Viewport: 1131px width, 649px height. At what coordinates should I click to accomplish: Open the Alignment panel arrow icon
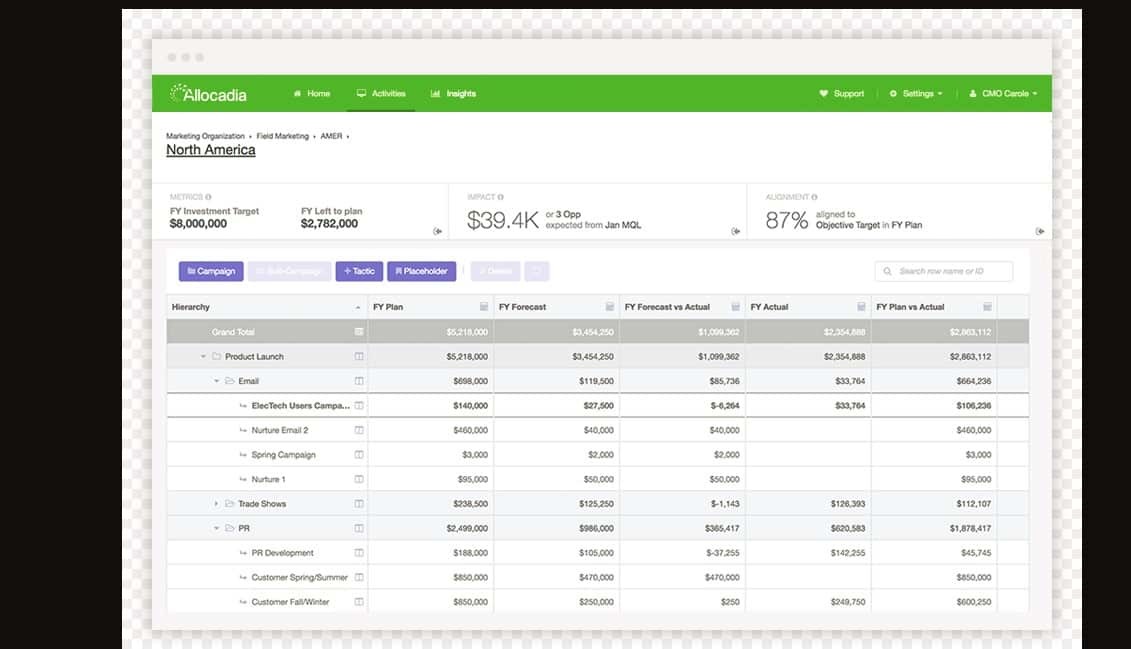(x=1040, y=231)
